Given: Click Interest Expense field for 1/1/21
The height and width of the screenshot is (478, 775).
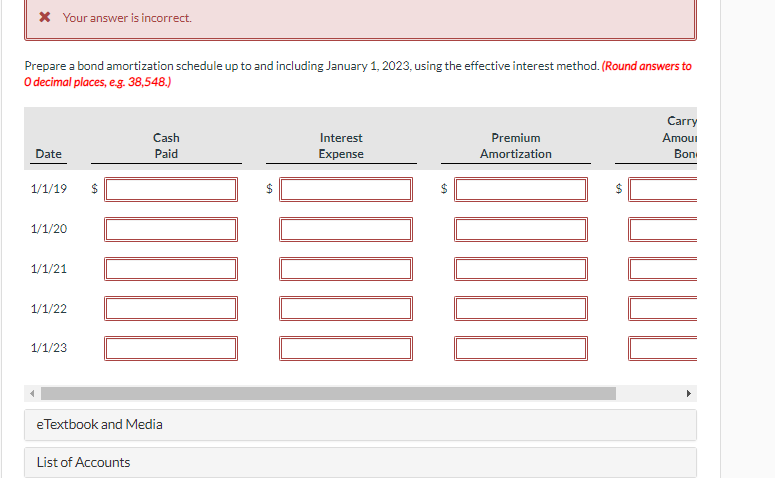Looking at the screenshot, I should pos(345,269).
